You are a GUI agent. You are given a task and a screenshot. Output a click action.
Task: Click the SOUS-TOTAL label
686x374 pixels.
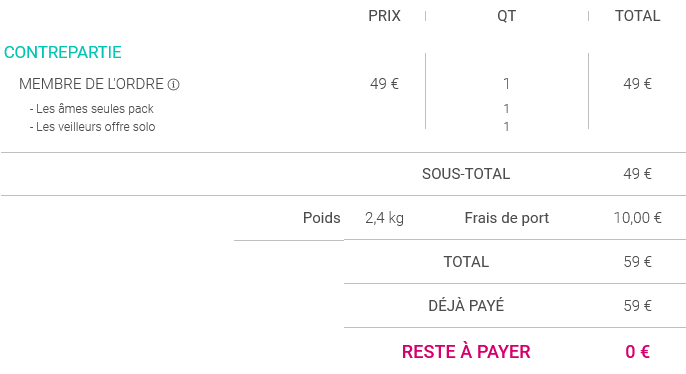[x=466, y=174]
